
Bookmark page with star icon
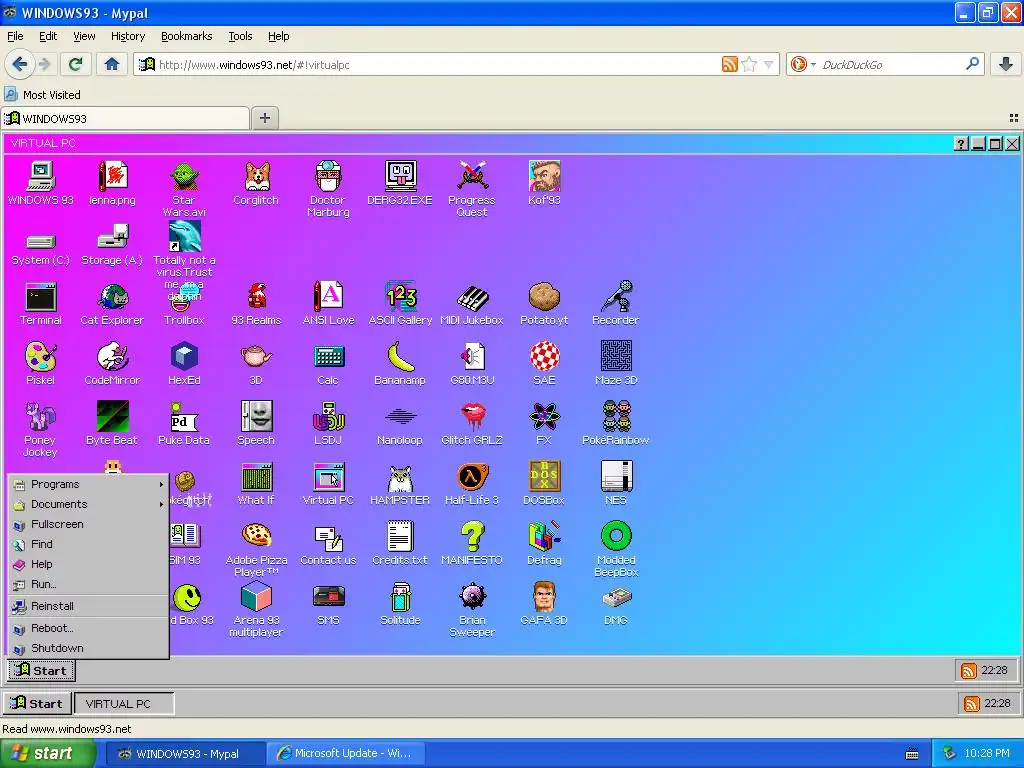749,64
